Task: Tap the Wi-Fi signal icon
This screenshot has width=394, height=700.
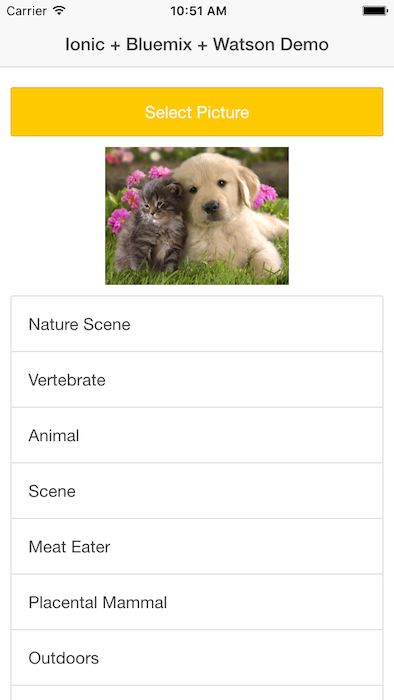Action: 59,10
